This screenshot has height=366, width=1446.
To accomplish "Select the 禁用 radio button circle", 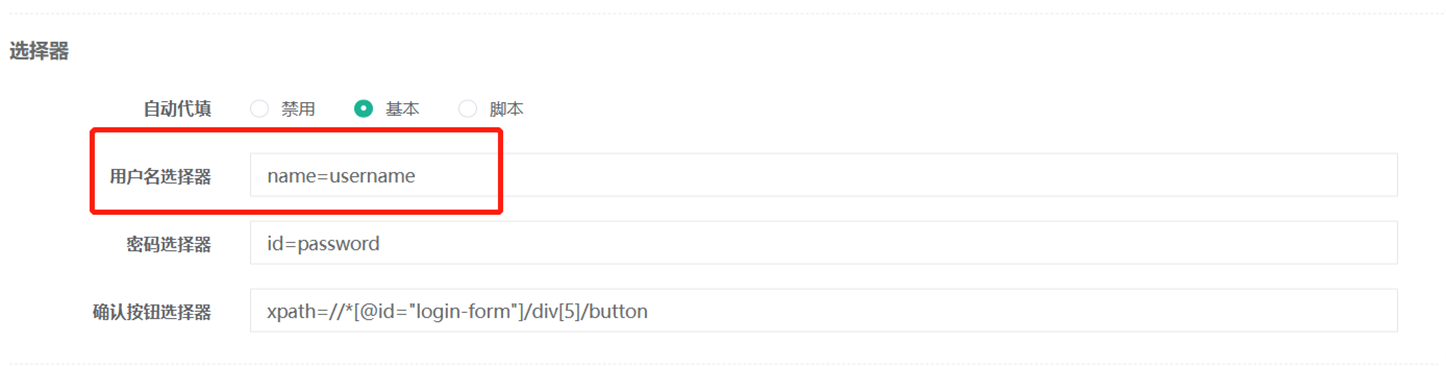I will 259,109.
